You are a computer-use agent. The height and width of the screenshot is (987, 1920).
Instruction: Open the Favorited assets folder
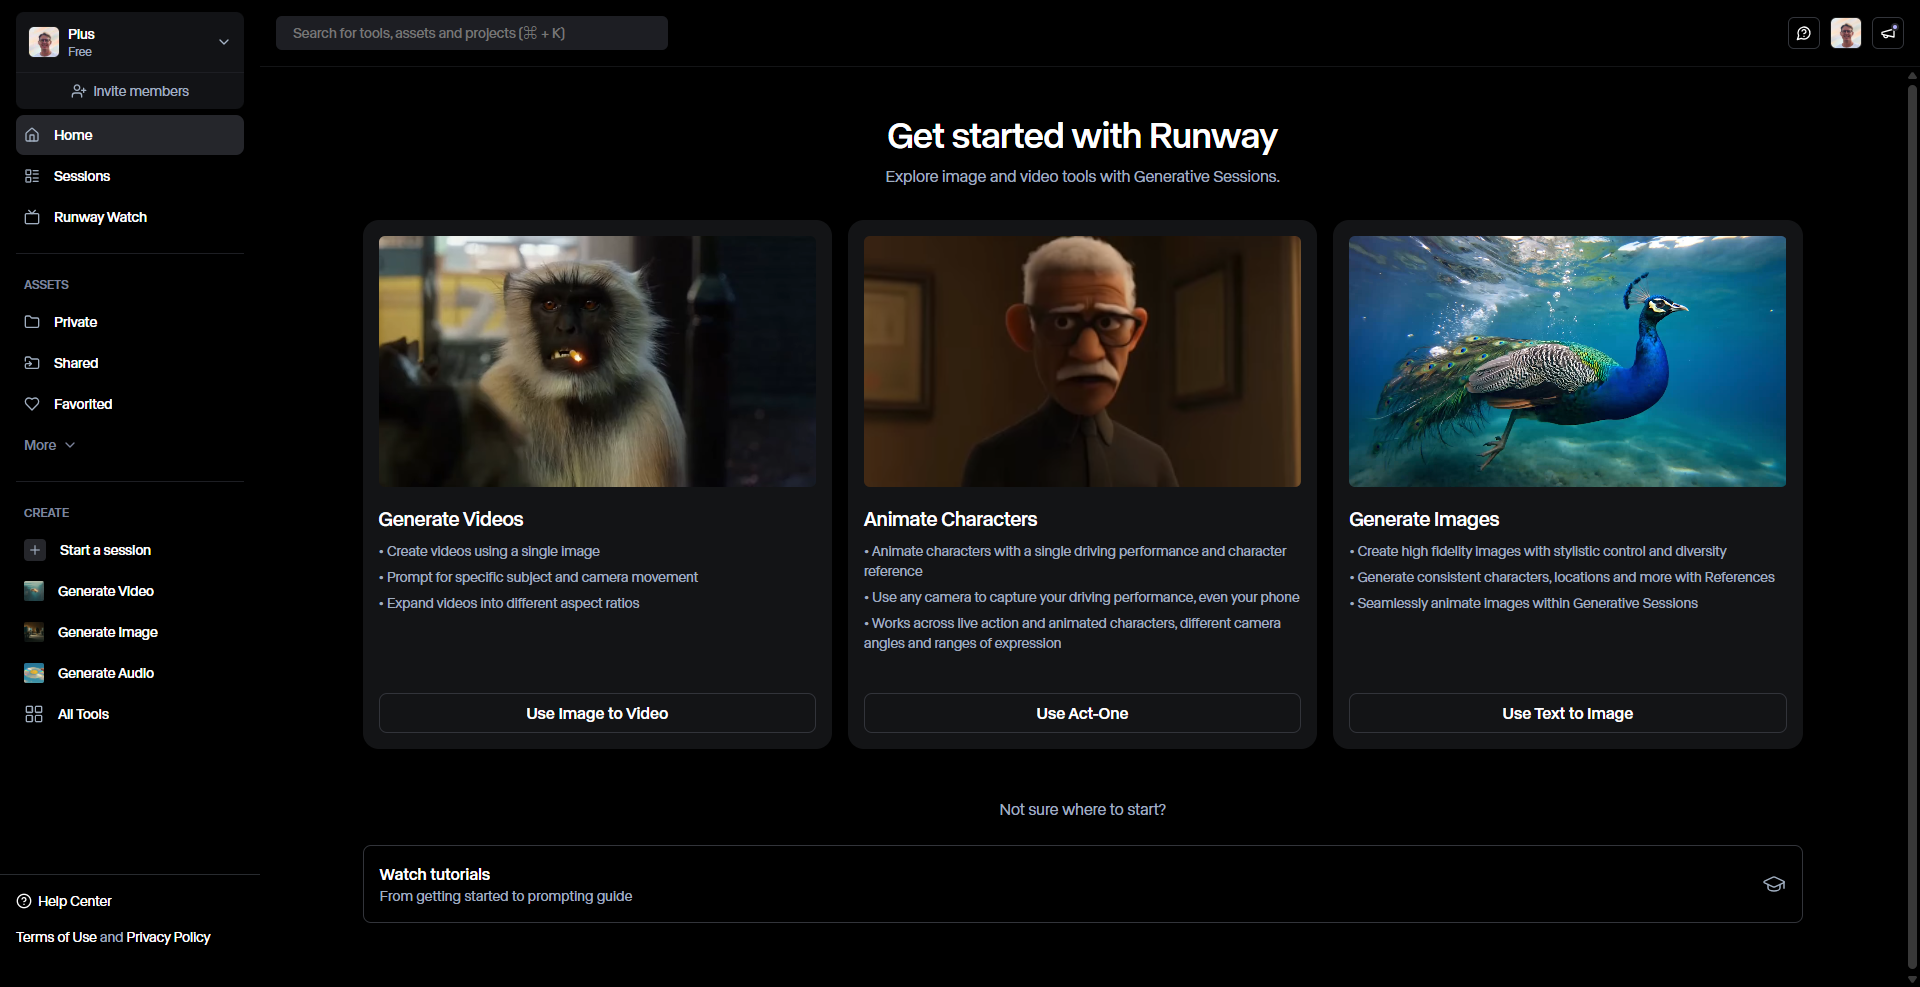click(x=83, y=404)
